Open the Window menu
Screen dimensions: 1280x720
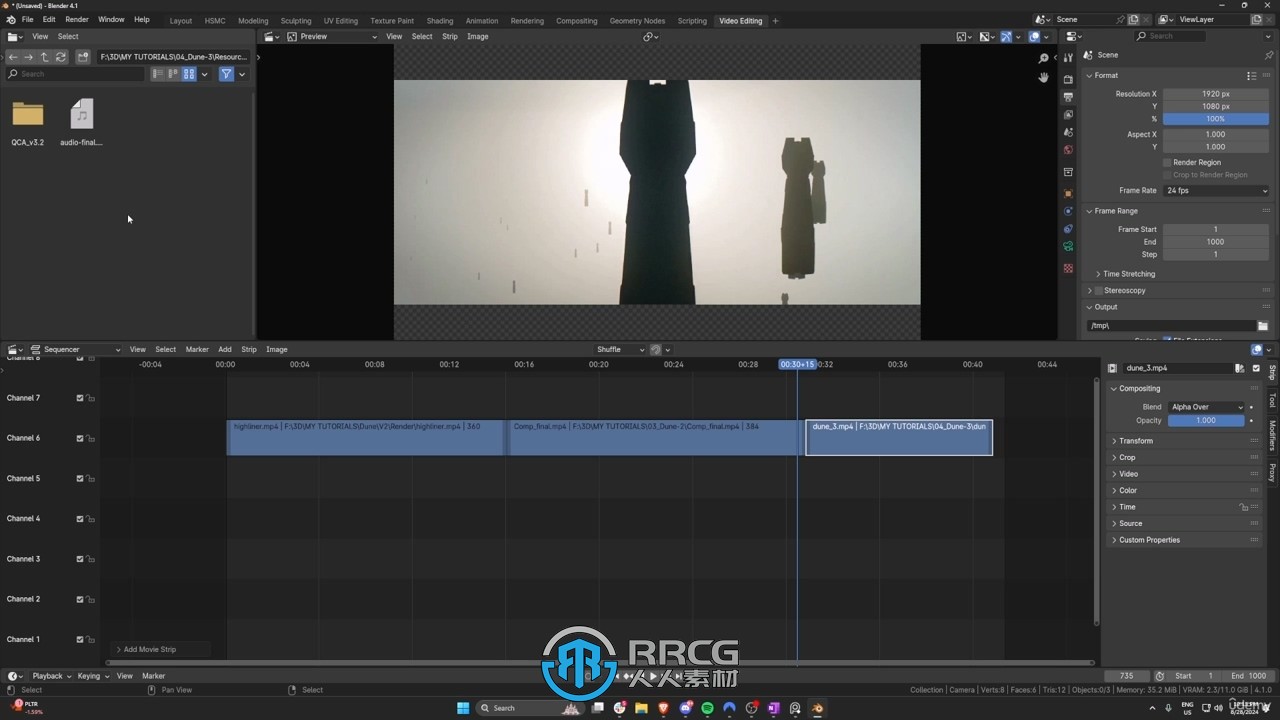(x=111, y=19)
